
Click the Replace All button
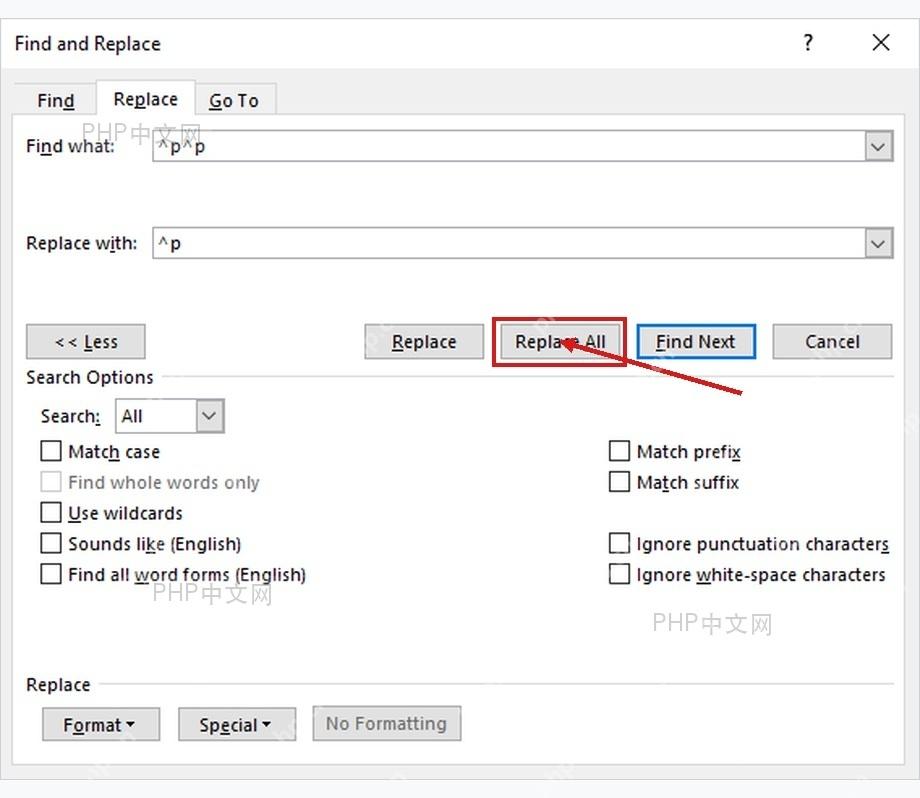point(560,341)
